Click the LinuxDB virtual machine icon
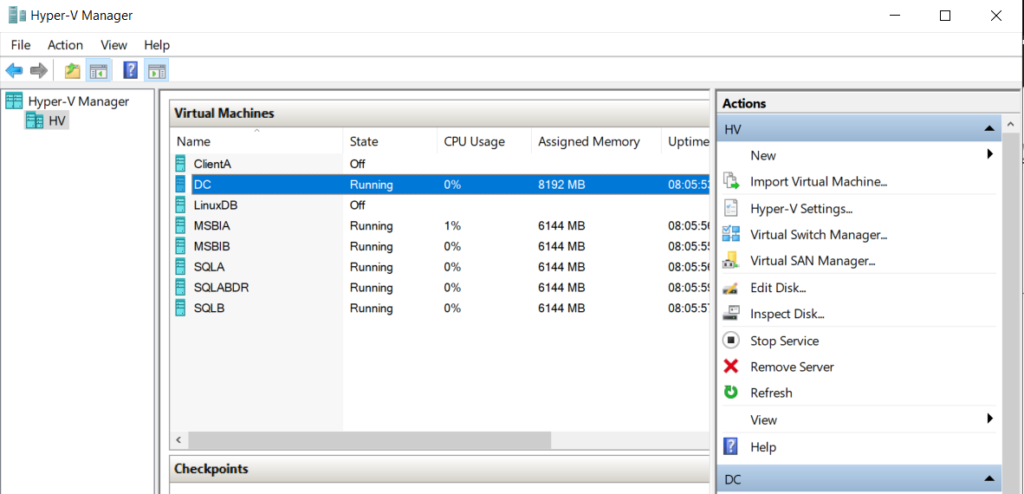 180,205
